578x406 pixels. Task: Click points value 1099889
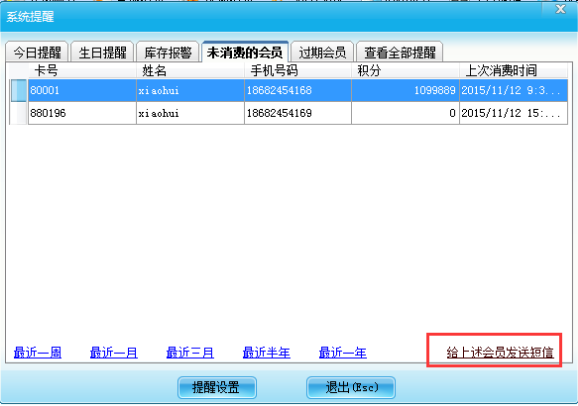tap(405, 90)
